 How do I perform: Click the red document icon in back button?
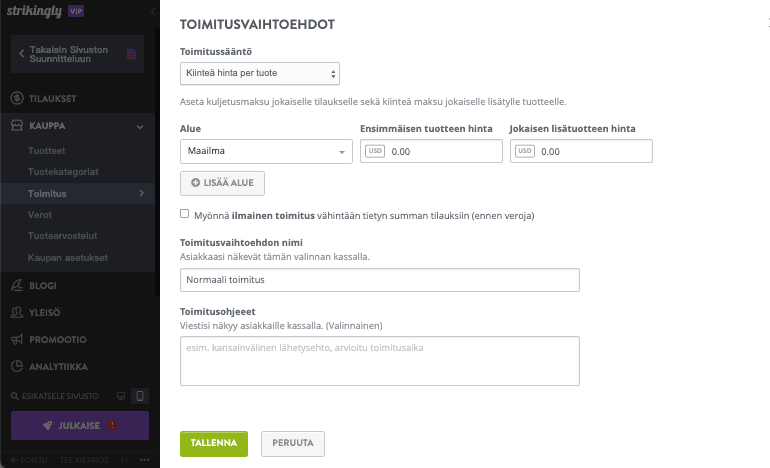131,54
